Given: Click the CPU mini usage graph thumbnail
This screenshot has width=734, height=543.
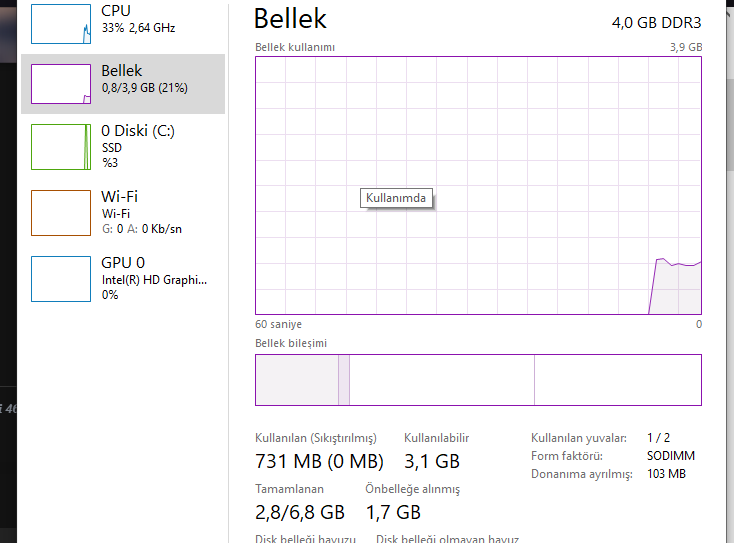Looking at the screenshot, I should (60, 23).
